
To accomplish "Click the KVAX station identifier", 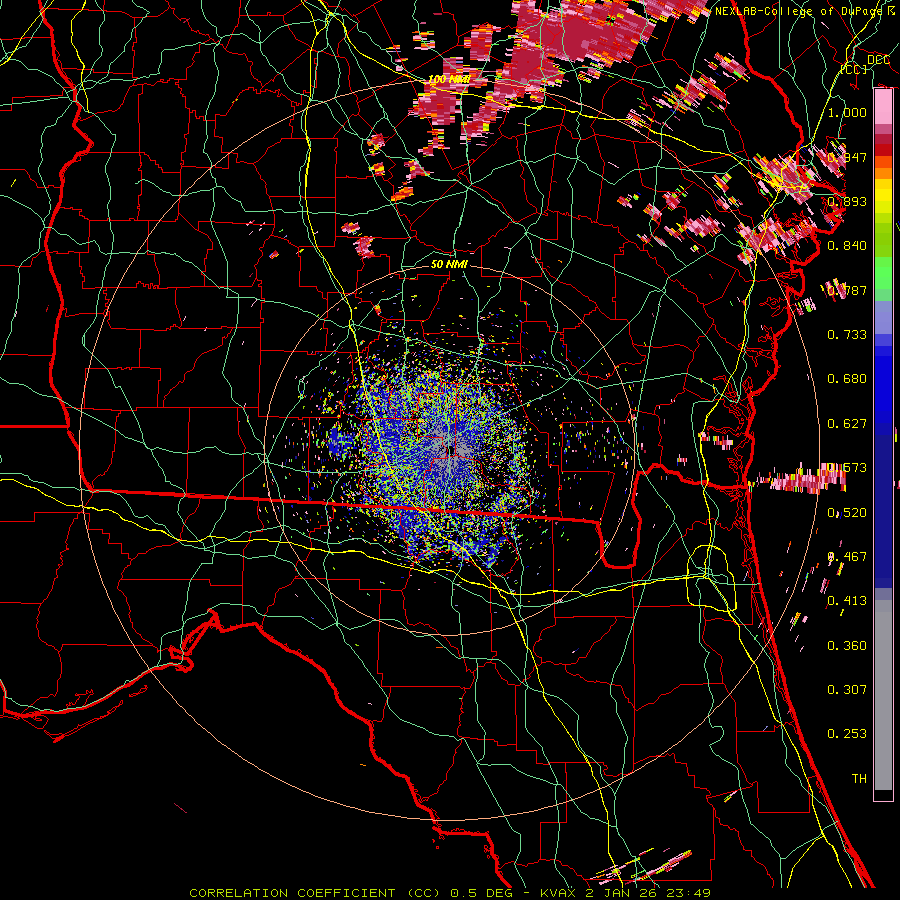I will tap(560, 893).
